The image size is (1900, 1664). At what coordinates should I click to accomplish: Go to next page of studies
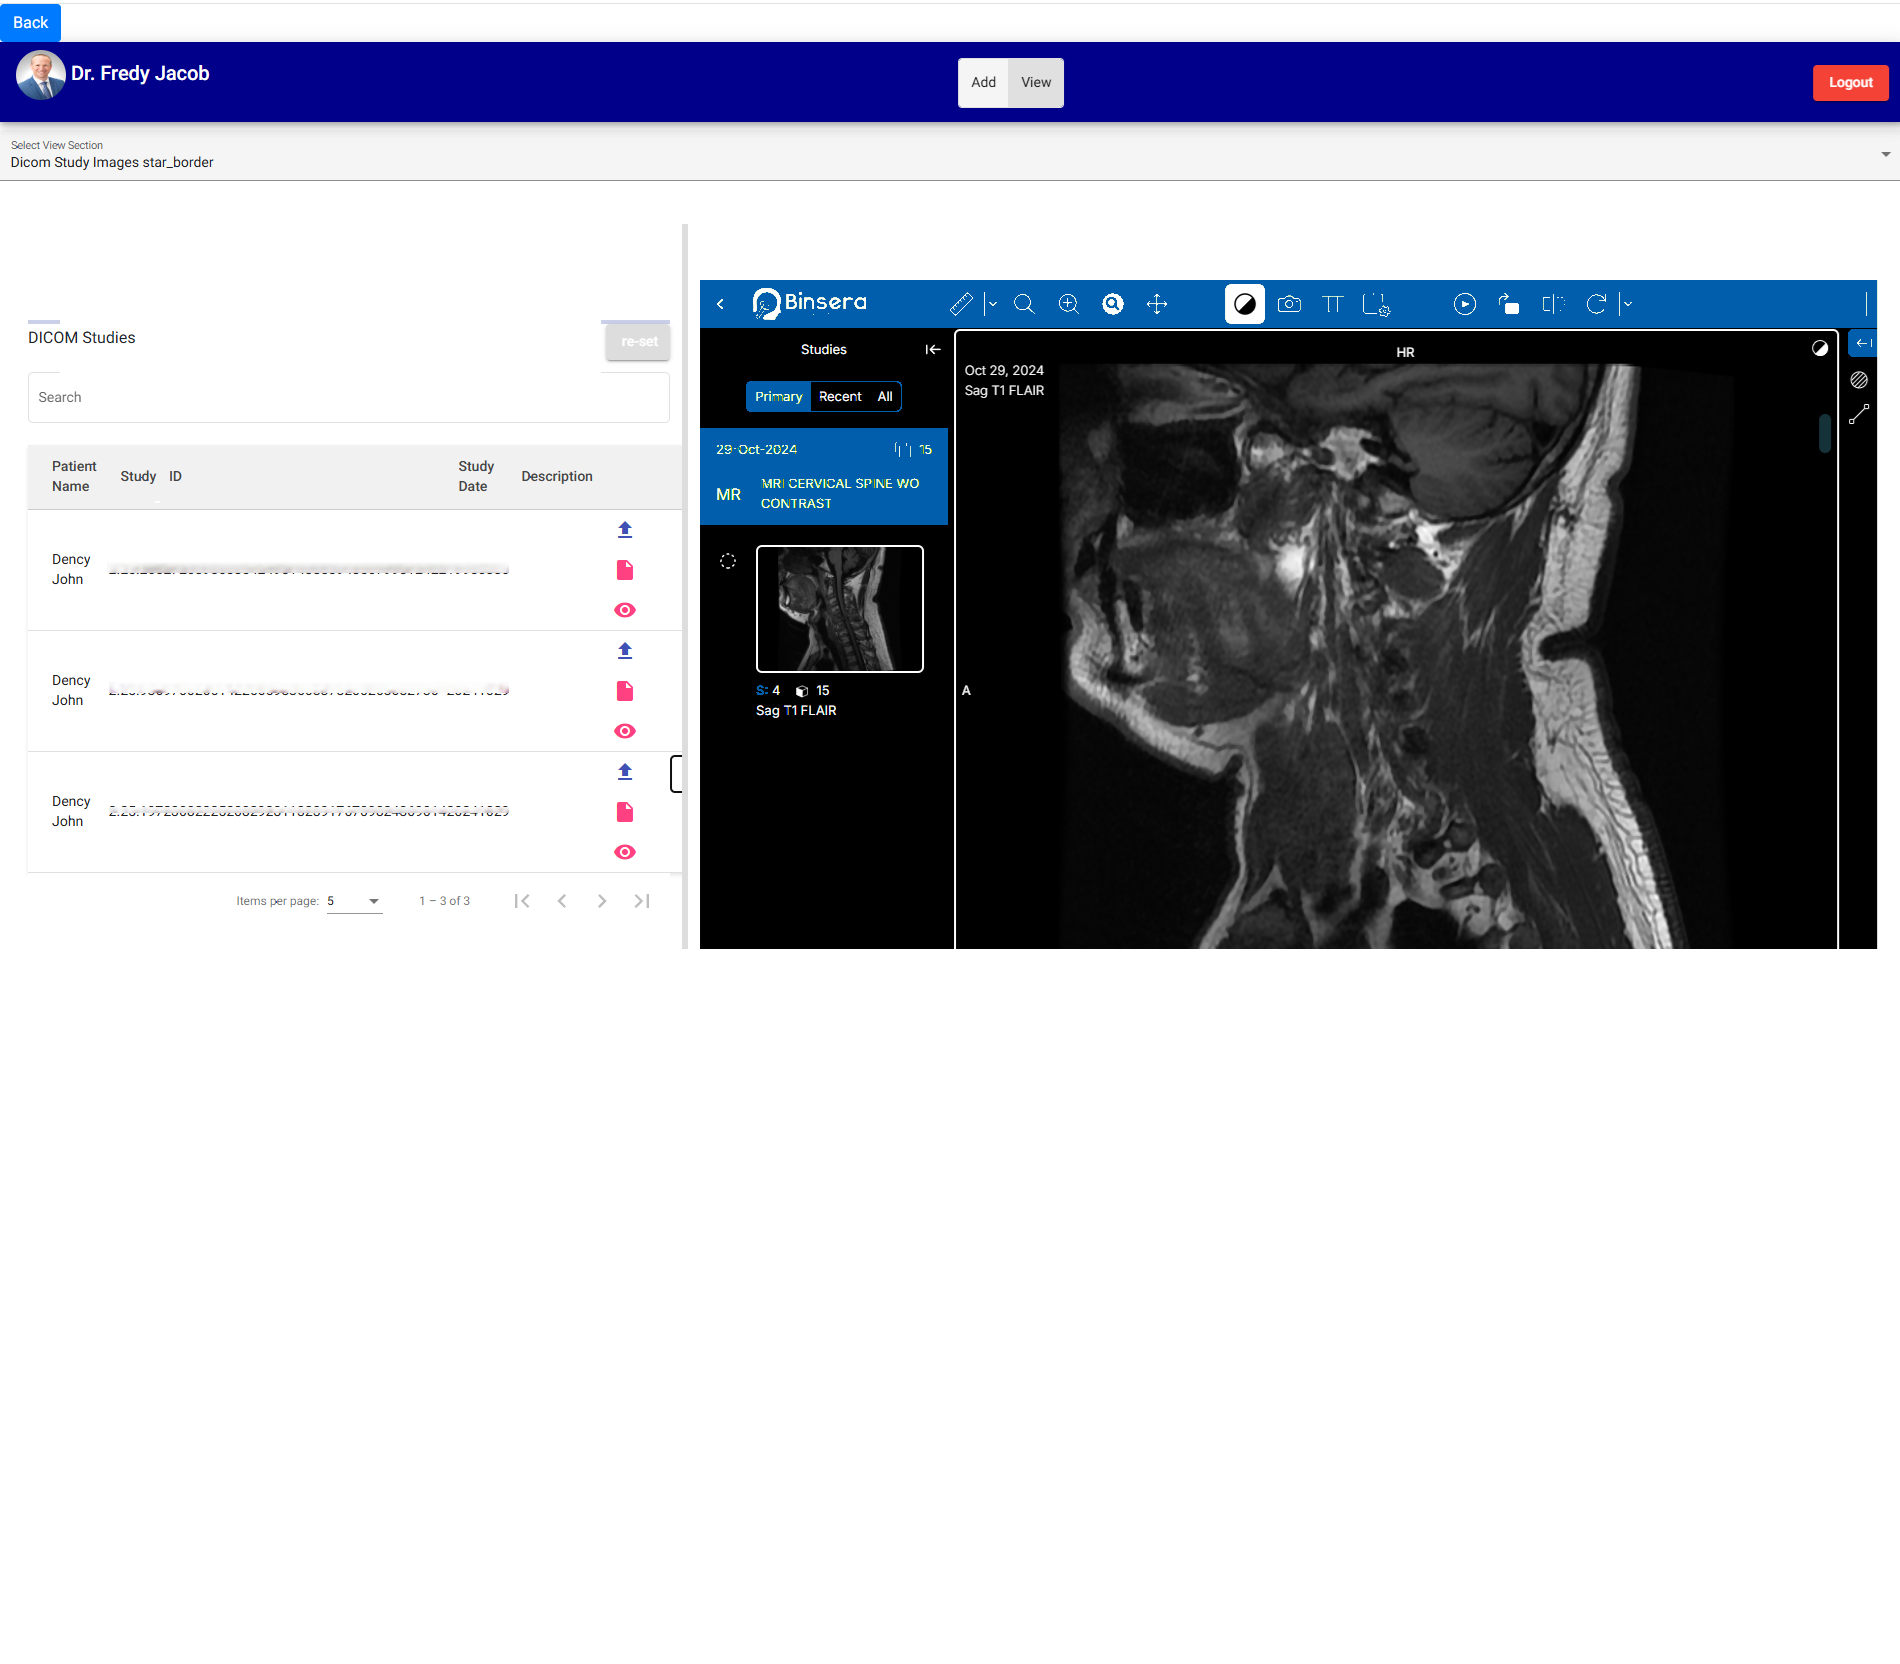[602, 901]
